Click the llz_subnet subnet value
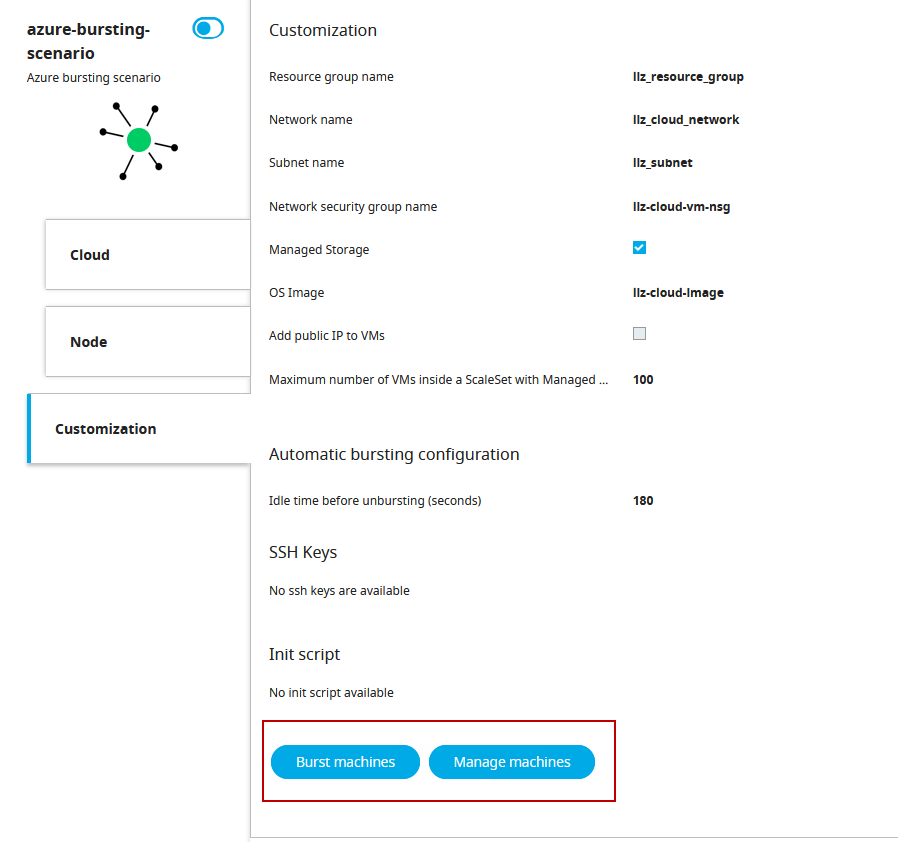 [x=663, y=163]
